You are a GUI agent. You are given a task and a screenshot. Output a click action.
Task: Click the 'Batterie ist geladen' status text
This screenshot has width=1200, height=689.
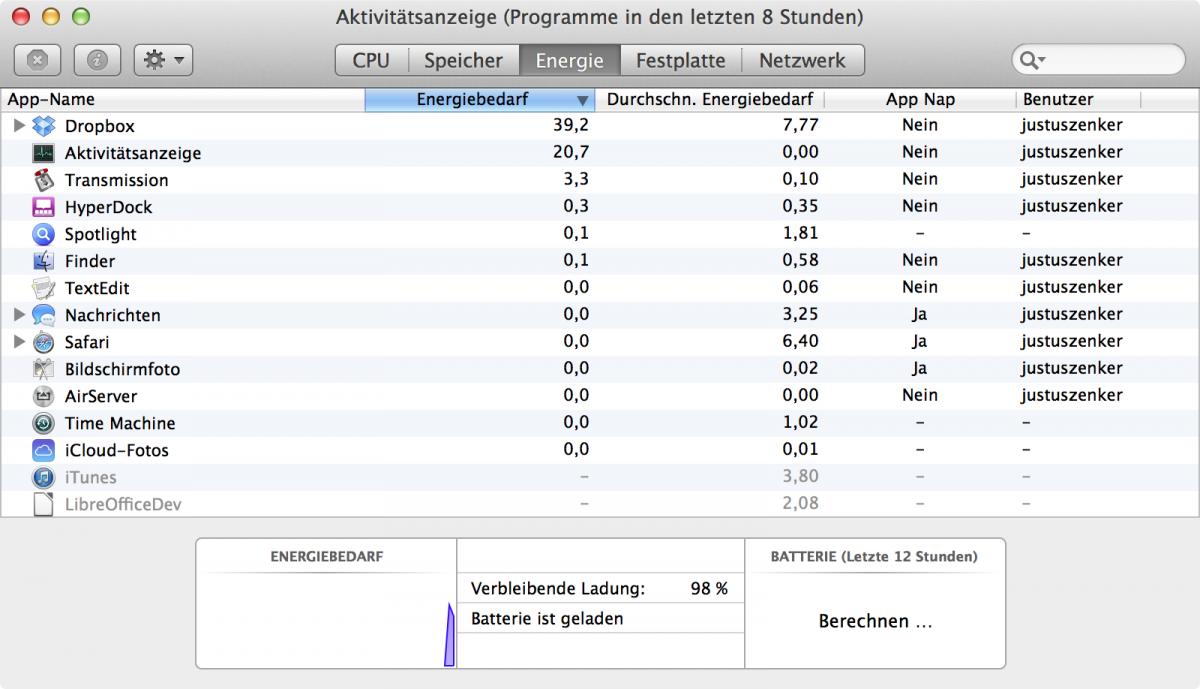tap(547, 618)
